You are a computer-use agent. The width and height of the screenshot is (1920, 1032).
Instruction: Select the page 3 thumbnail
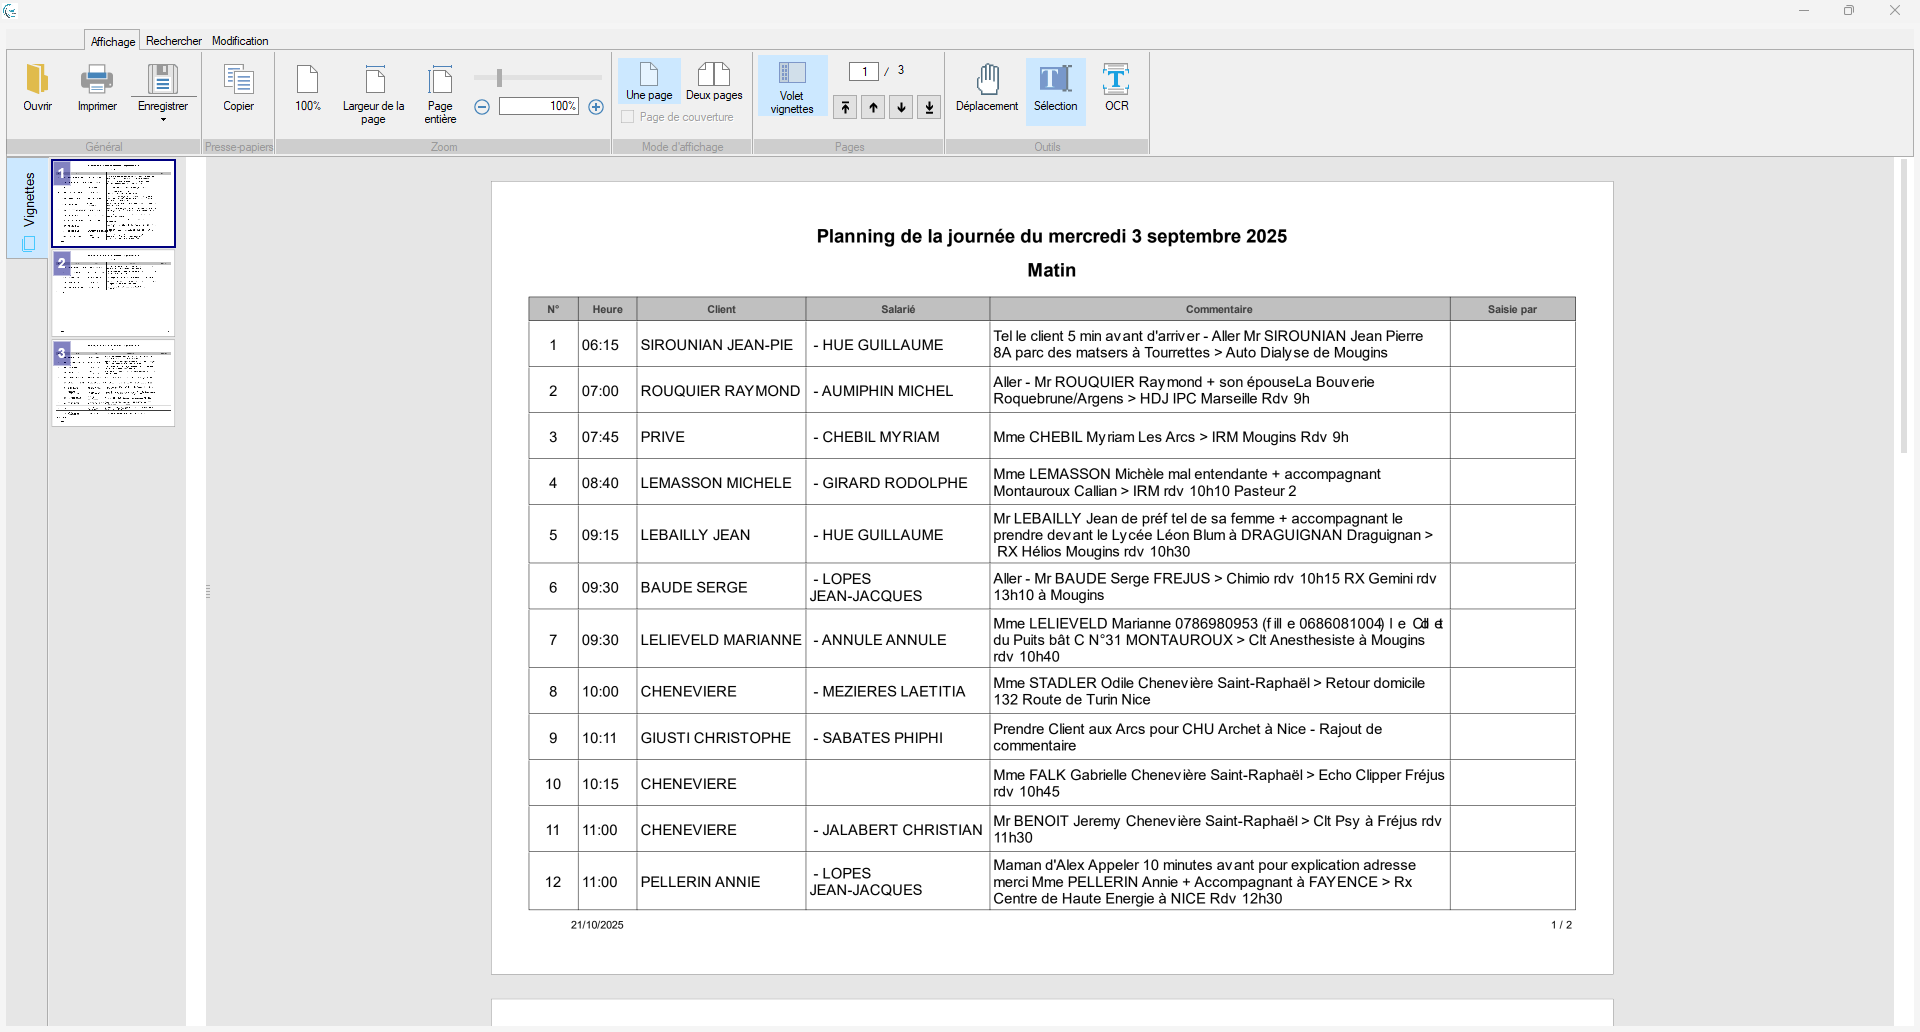point(114,383)
